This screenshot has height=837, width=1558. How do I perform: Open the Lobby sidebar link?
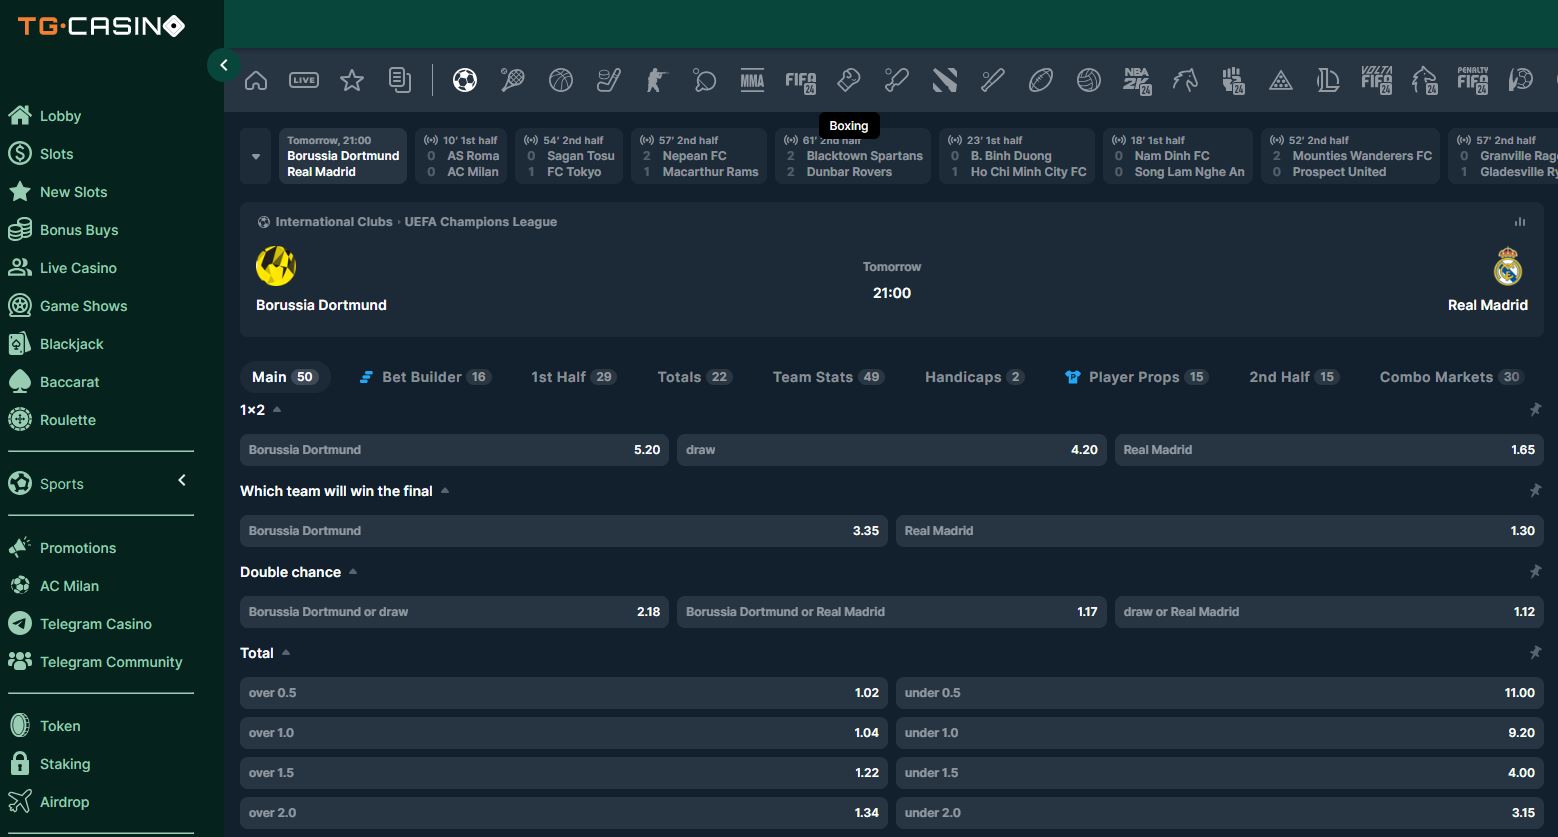click(x=60, y=116)
